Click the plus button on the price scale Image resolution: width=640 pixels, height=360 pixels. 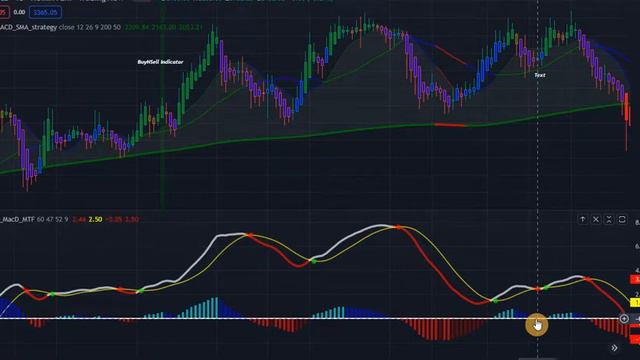tap(624, 319)
